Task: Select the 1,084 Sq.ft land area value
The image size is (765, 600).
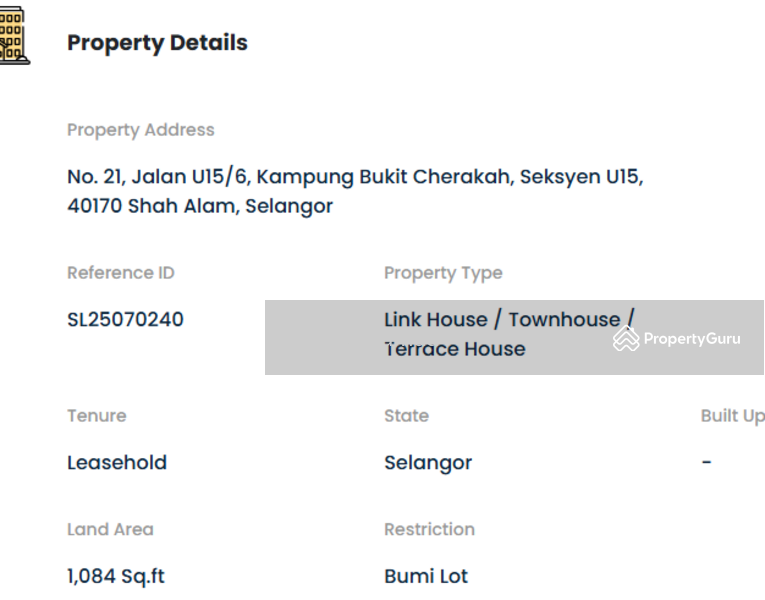Action: click(117, 577)
